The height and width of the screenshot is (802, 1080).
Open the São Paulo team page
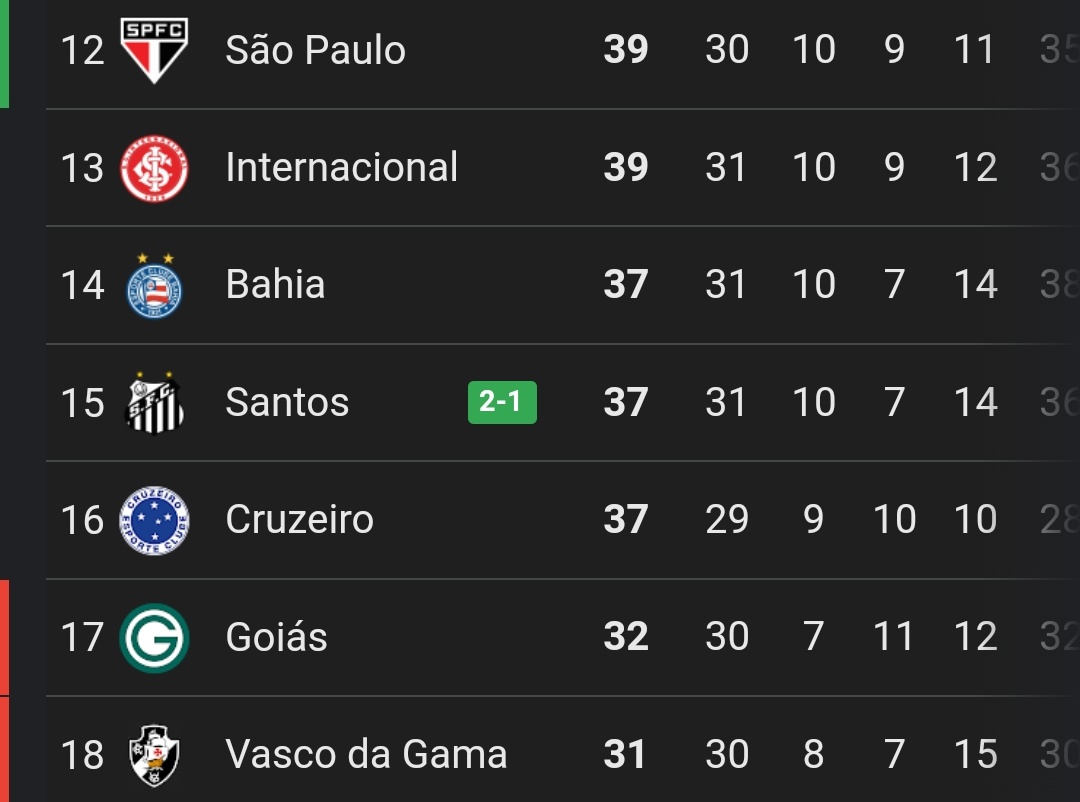(315, 50)
